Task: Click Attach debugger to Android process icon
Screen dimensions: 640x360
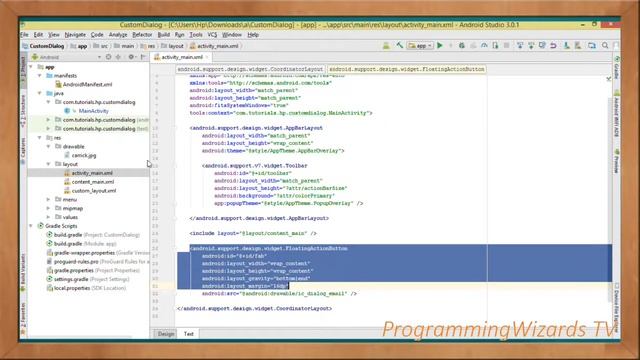Action: (x=495, y=46)
